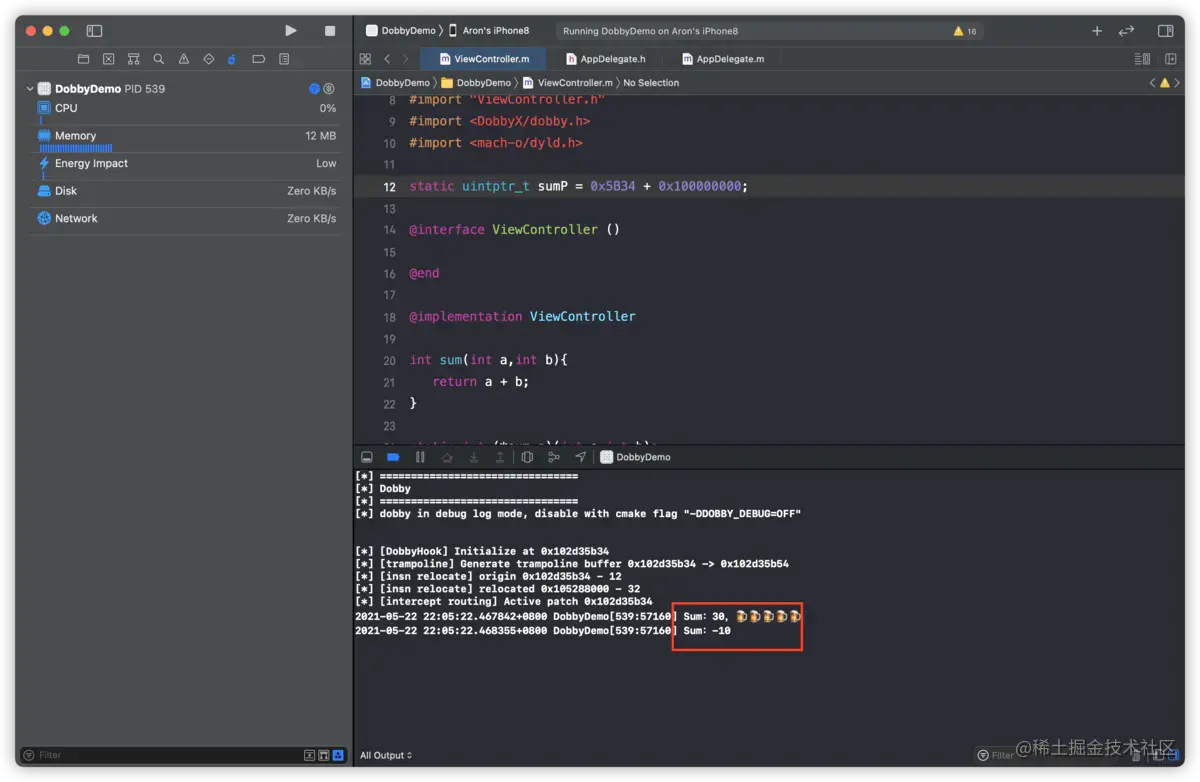Click DobbyDemo folder in jump bar

coord(476,83)
